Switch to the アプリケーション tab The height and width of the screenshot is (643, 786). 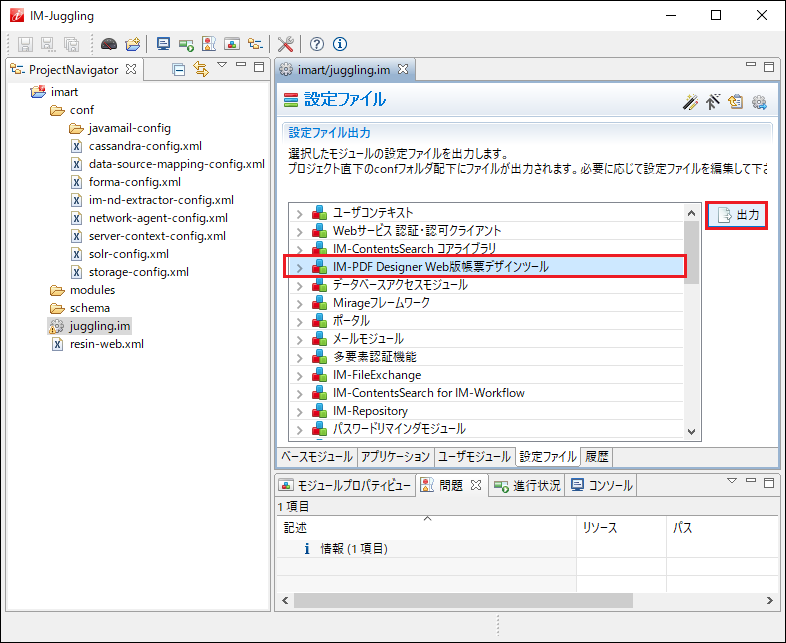pos(396,457)
